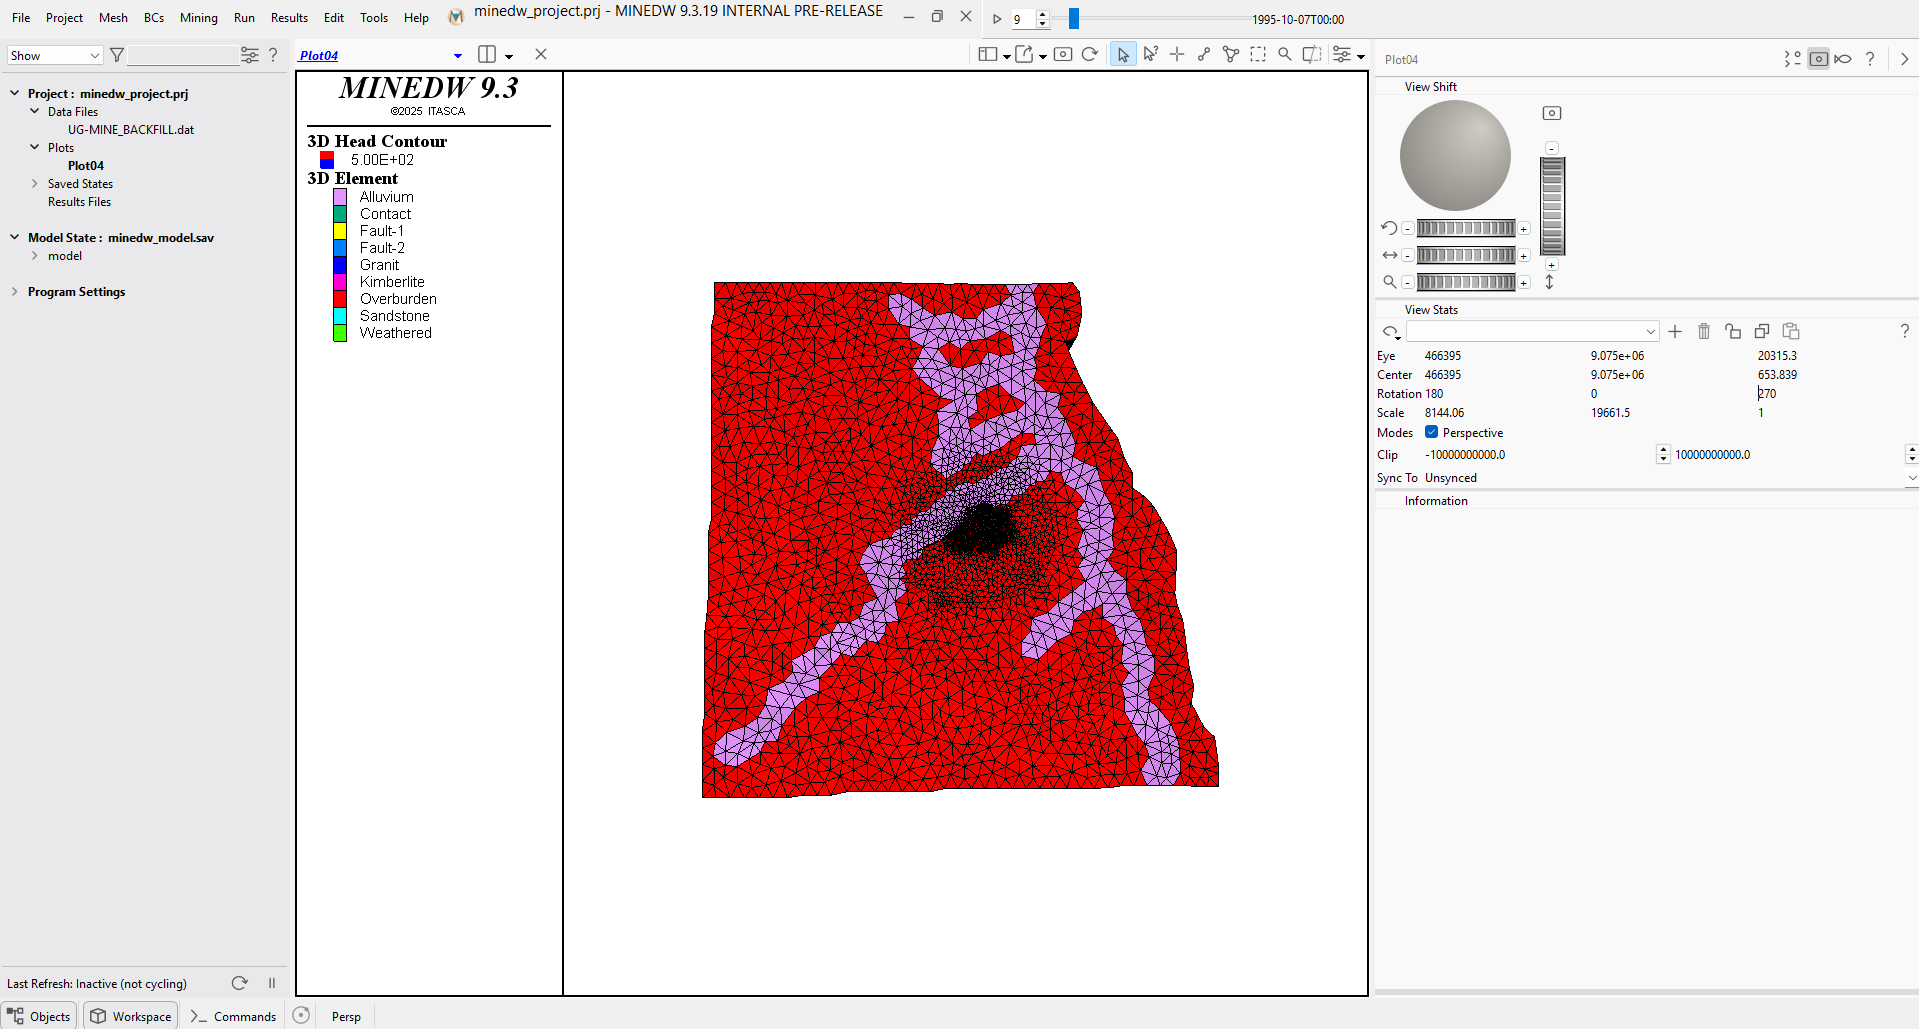Click the rotation decrease minus button
Screen dimensions: 1919x1029
pyautogui.click(x=1407, y=229)
